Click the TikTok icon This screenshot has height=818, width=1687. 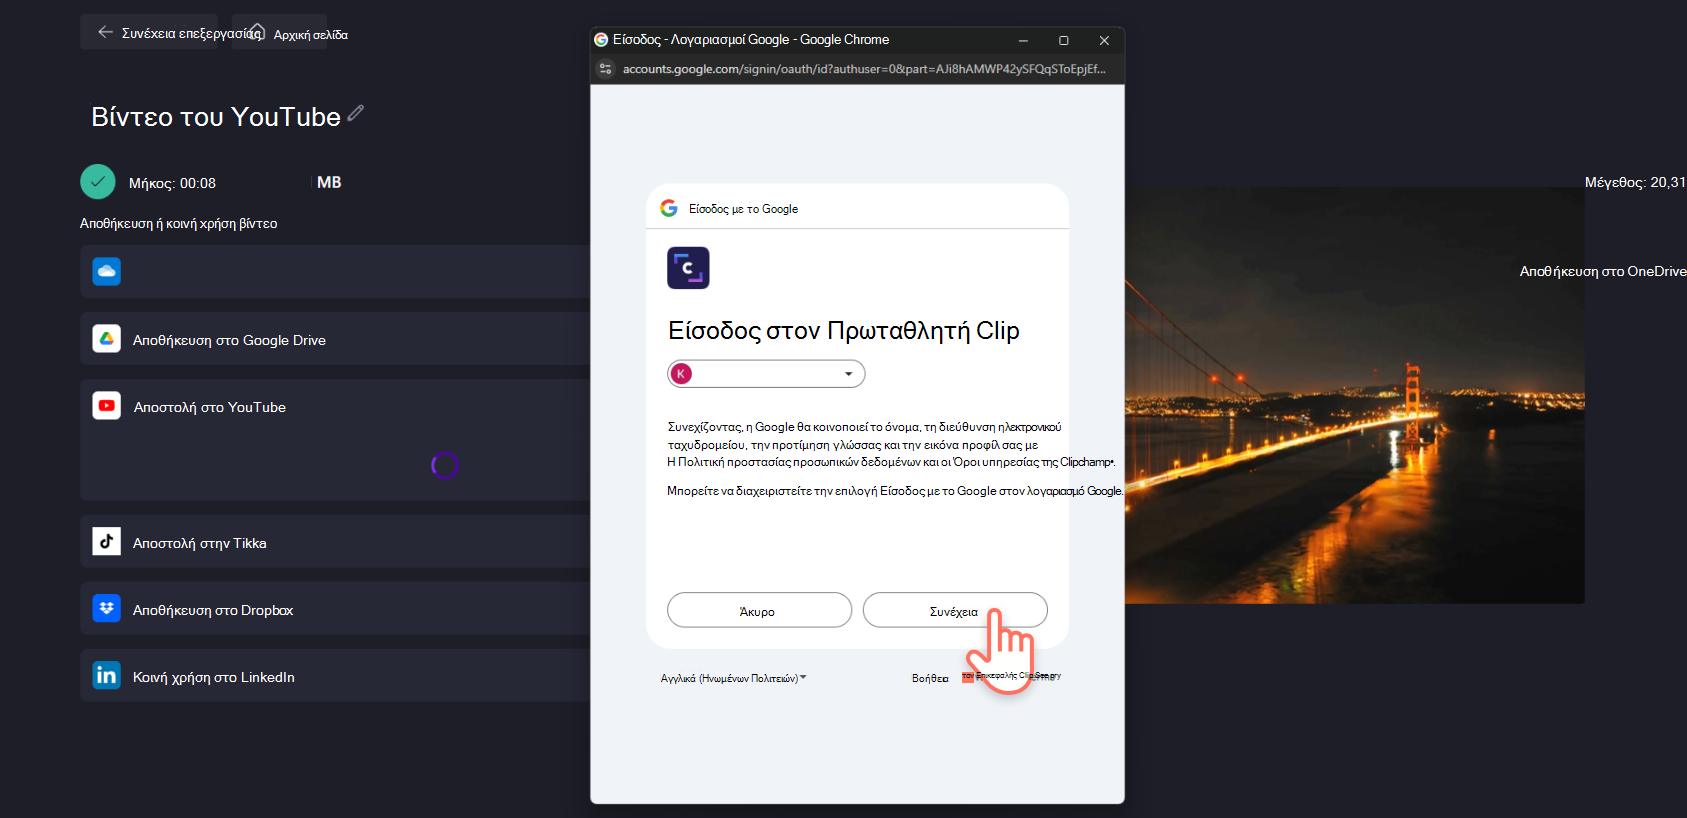click(107, 541)
